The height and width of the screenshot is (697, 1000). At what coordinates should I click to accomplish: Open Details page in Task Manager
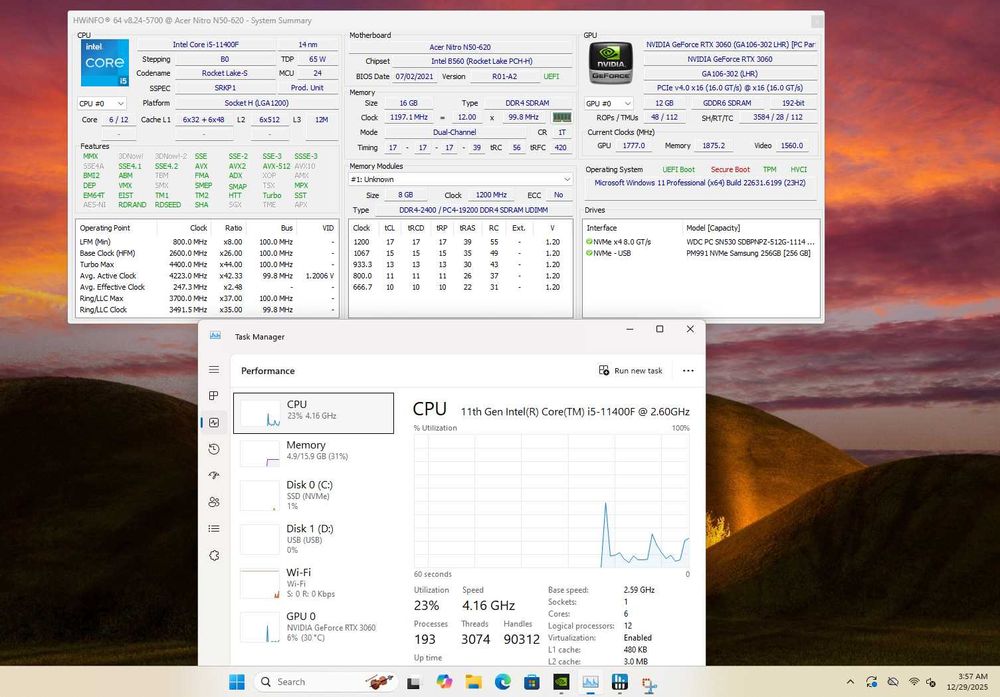[x=214, y=529]
